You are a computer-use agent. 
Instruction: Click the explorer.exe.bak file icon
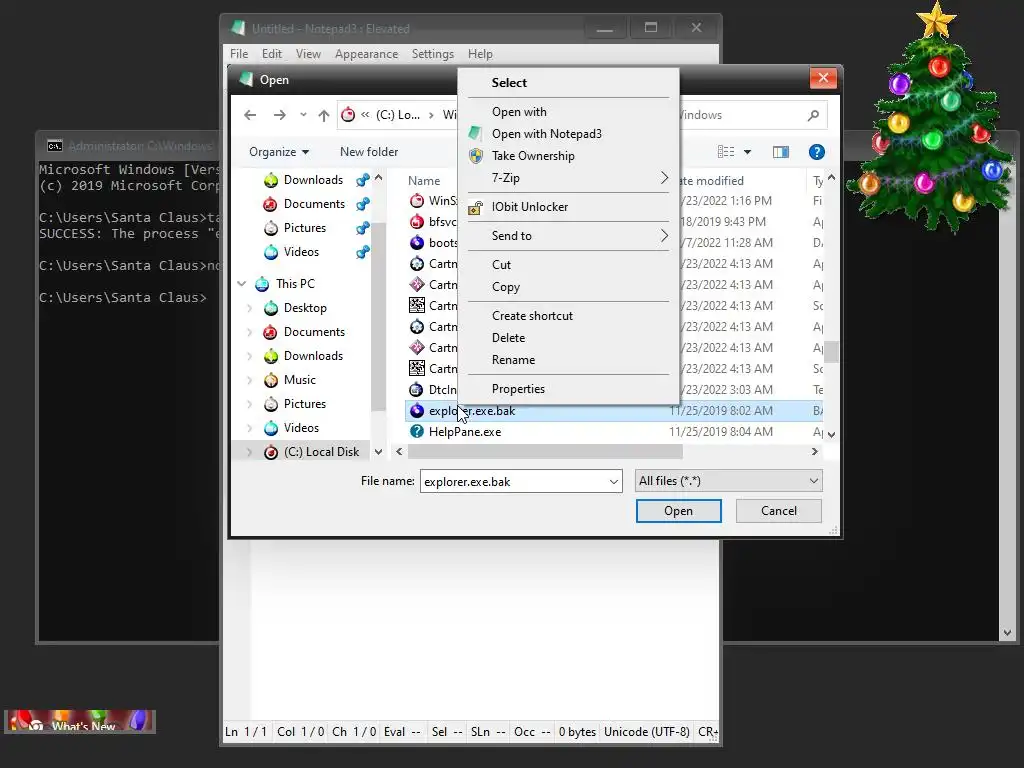click(417, 411)
